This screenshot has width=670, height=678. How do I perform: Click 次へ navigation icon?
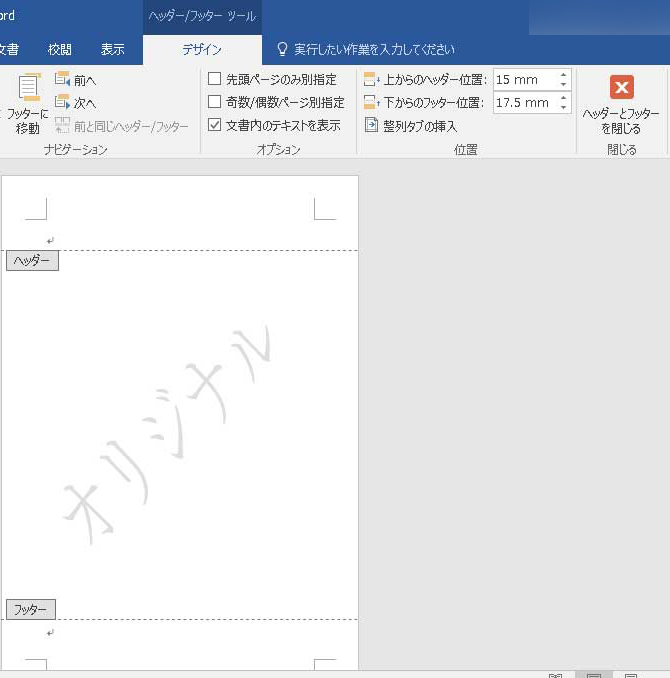click(63, 102)
